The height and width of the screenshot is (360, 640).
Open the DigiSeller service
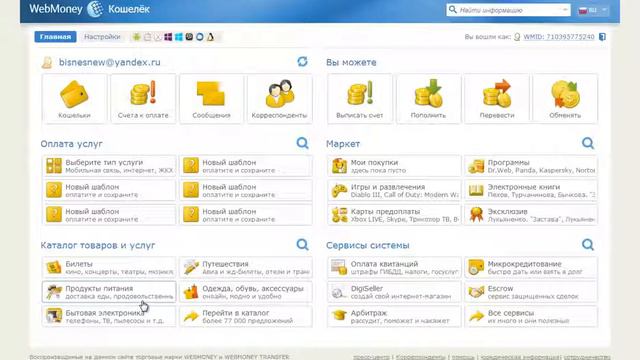(x=394, y=292)
